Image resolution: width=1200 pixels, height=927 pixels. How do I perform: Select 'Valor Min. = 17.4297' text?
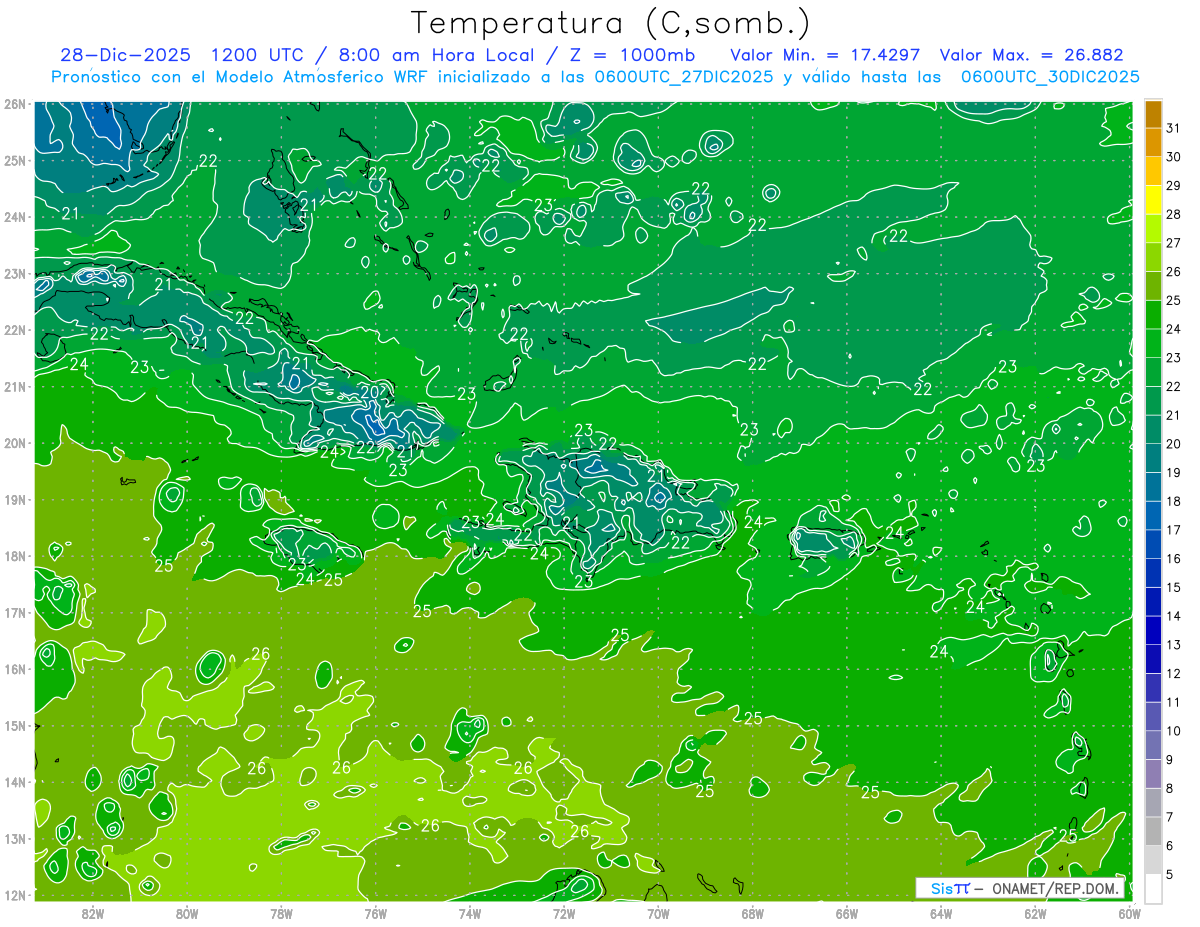[x=825, y=55]
